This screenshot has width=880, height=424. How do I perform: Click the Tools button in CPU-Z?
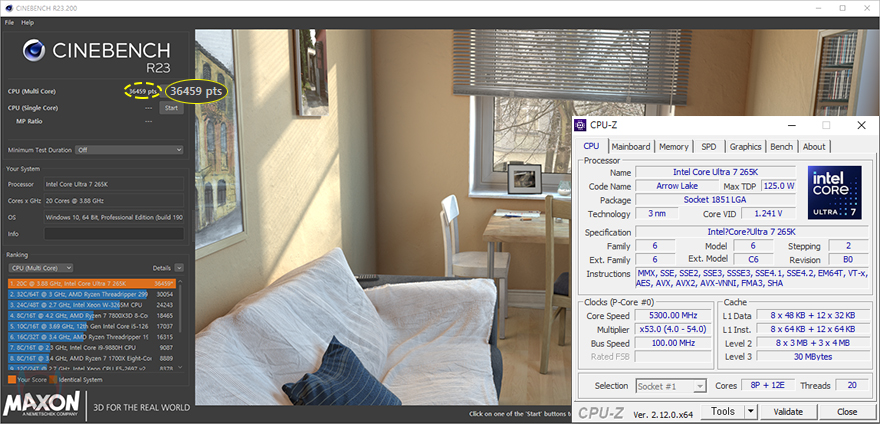pos(723,412)
